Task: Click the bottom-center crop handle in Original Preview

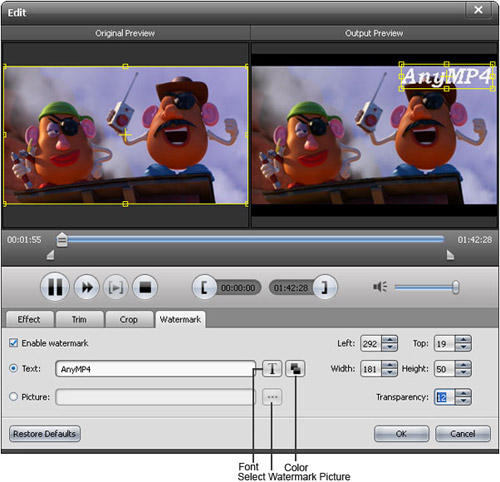Action: tap(125, 204)
